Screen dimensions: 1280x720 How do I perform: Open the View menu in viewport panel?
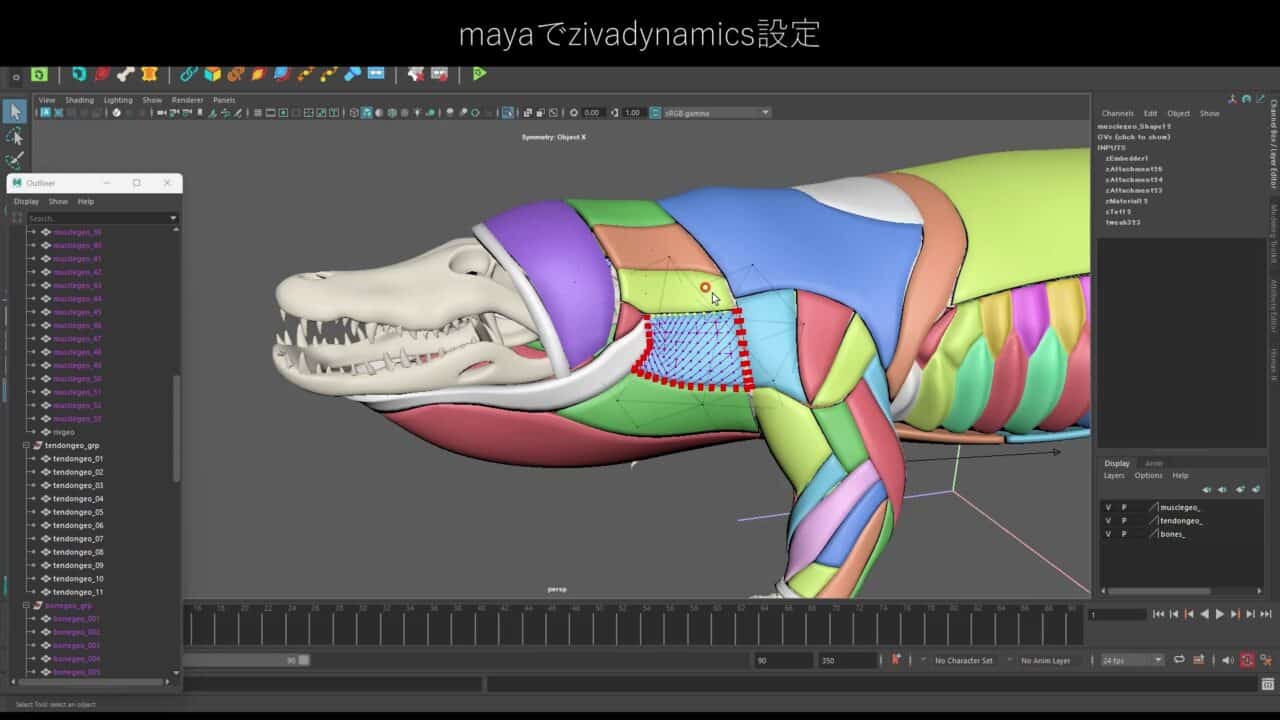pos(47,100)
